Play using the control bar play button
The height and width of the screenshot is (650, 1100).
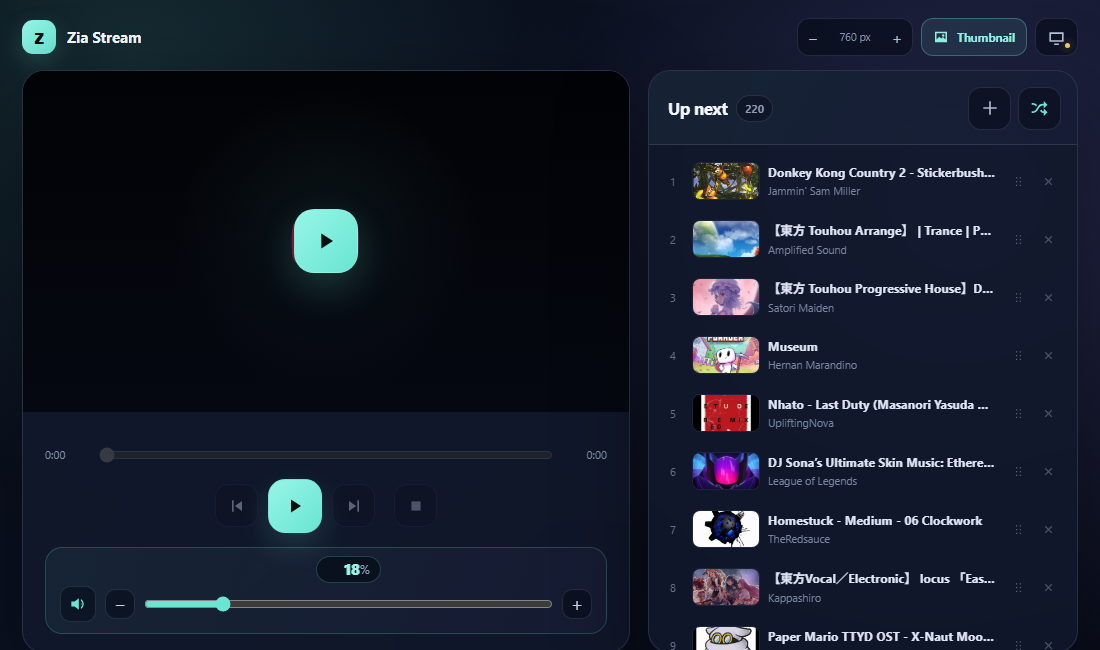tap(295, 506)
